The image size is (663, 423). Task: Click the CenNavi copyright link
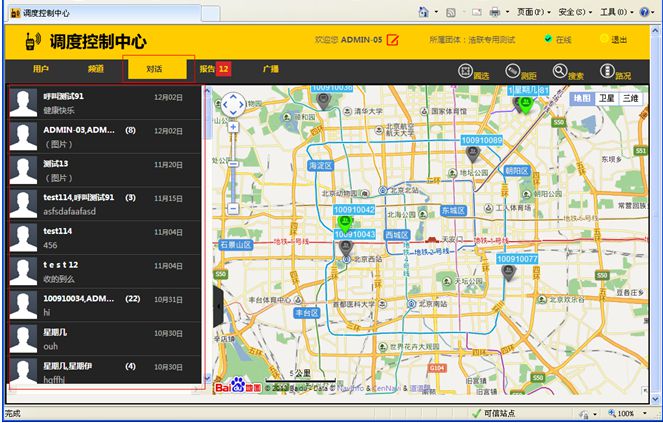pyautogui.click(x=387, y=388)
